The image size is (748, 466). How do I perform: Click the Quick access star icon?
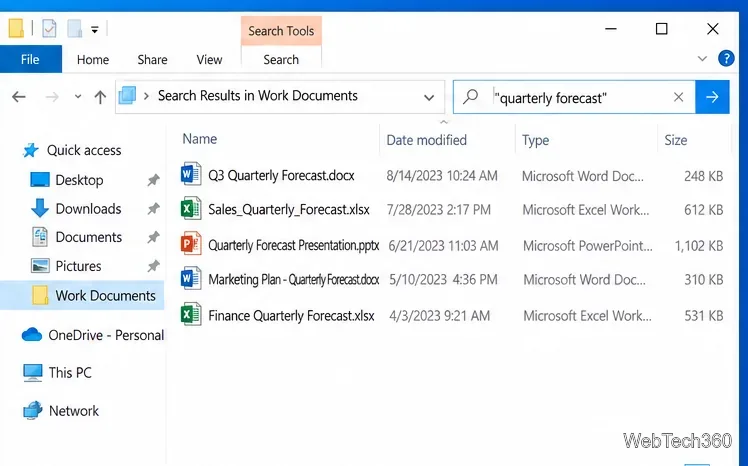point(31,150)
